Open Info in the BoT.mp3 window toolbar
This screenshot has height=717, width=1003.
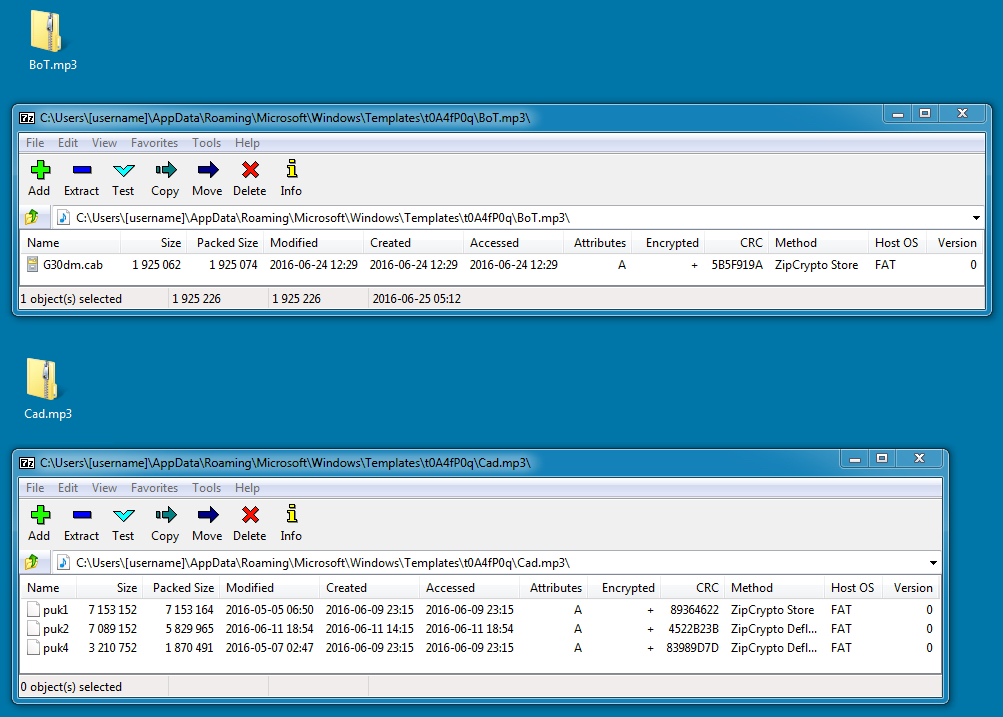[x=291, y=178]
